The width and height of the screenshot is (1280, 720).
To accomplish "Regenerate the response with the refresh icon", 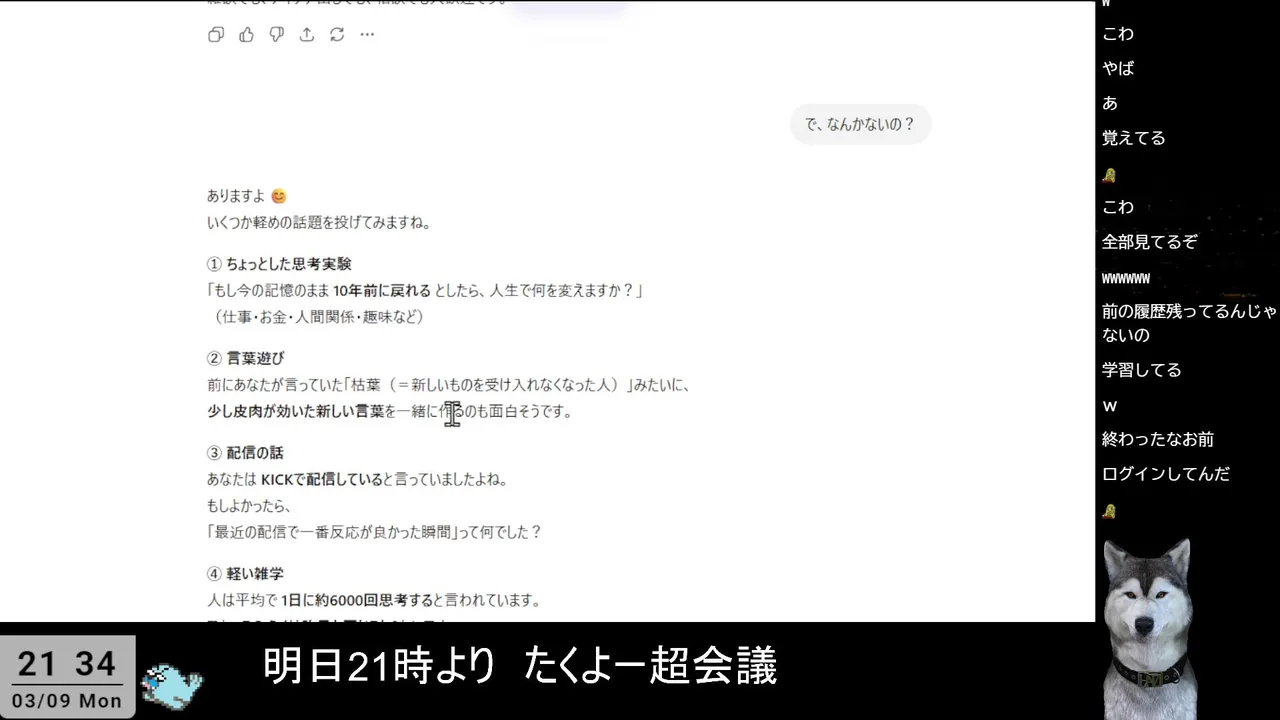I will tap(337, 35).
